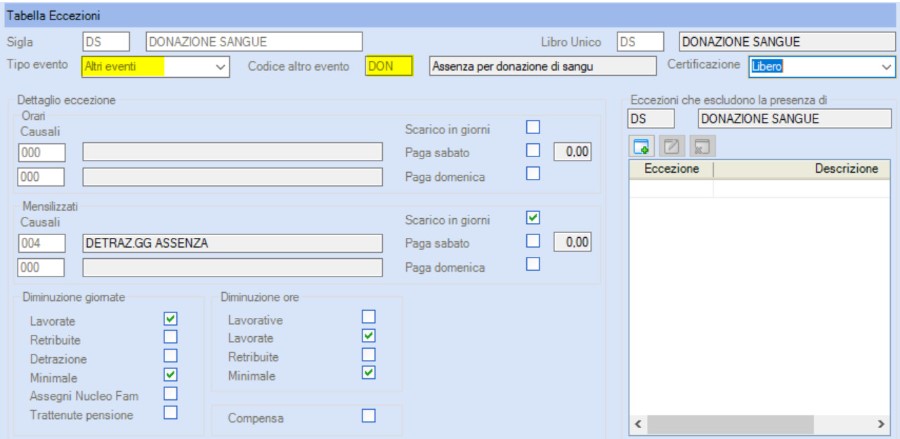Click the delete exception icon in the exclusions toolbar
This screenshot has width=900, height=439.
(702, 146)
